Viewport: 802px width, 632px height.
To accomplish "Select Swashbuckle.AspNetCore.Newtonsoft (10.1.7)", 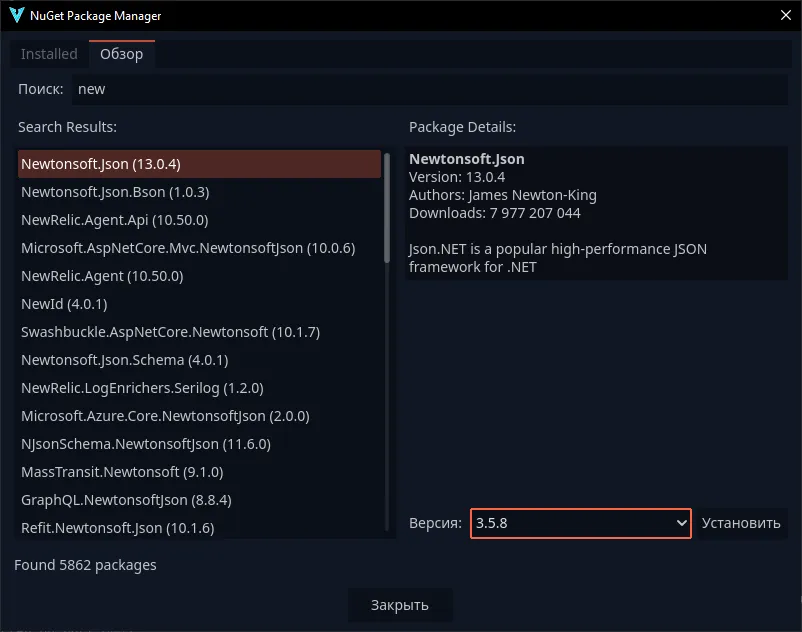I will pyautogui.click(x=170, y=332).
